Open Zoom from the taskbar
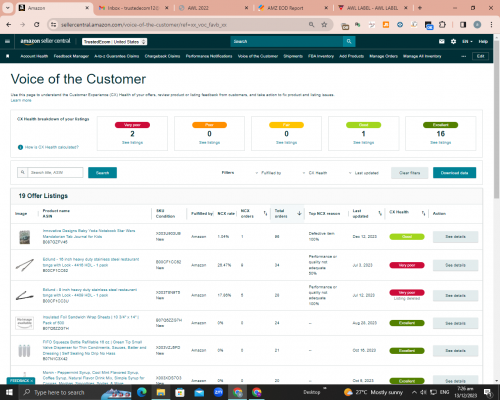This screenshot has height=400, width=500. tap(218, 392)
